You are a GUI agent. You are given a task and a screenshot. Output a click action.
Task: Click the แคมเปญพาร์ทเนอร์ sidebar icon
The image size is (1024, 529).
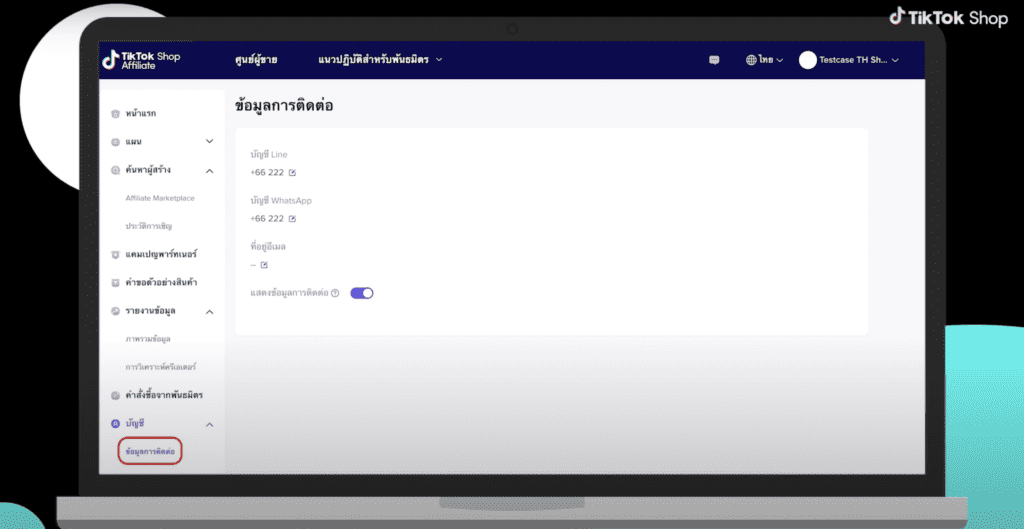116,255
